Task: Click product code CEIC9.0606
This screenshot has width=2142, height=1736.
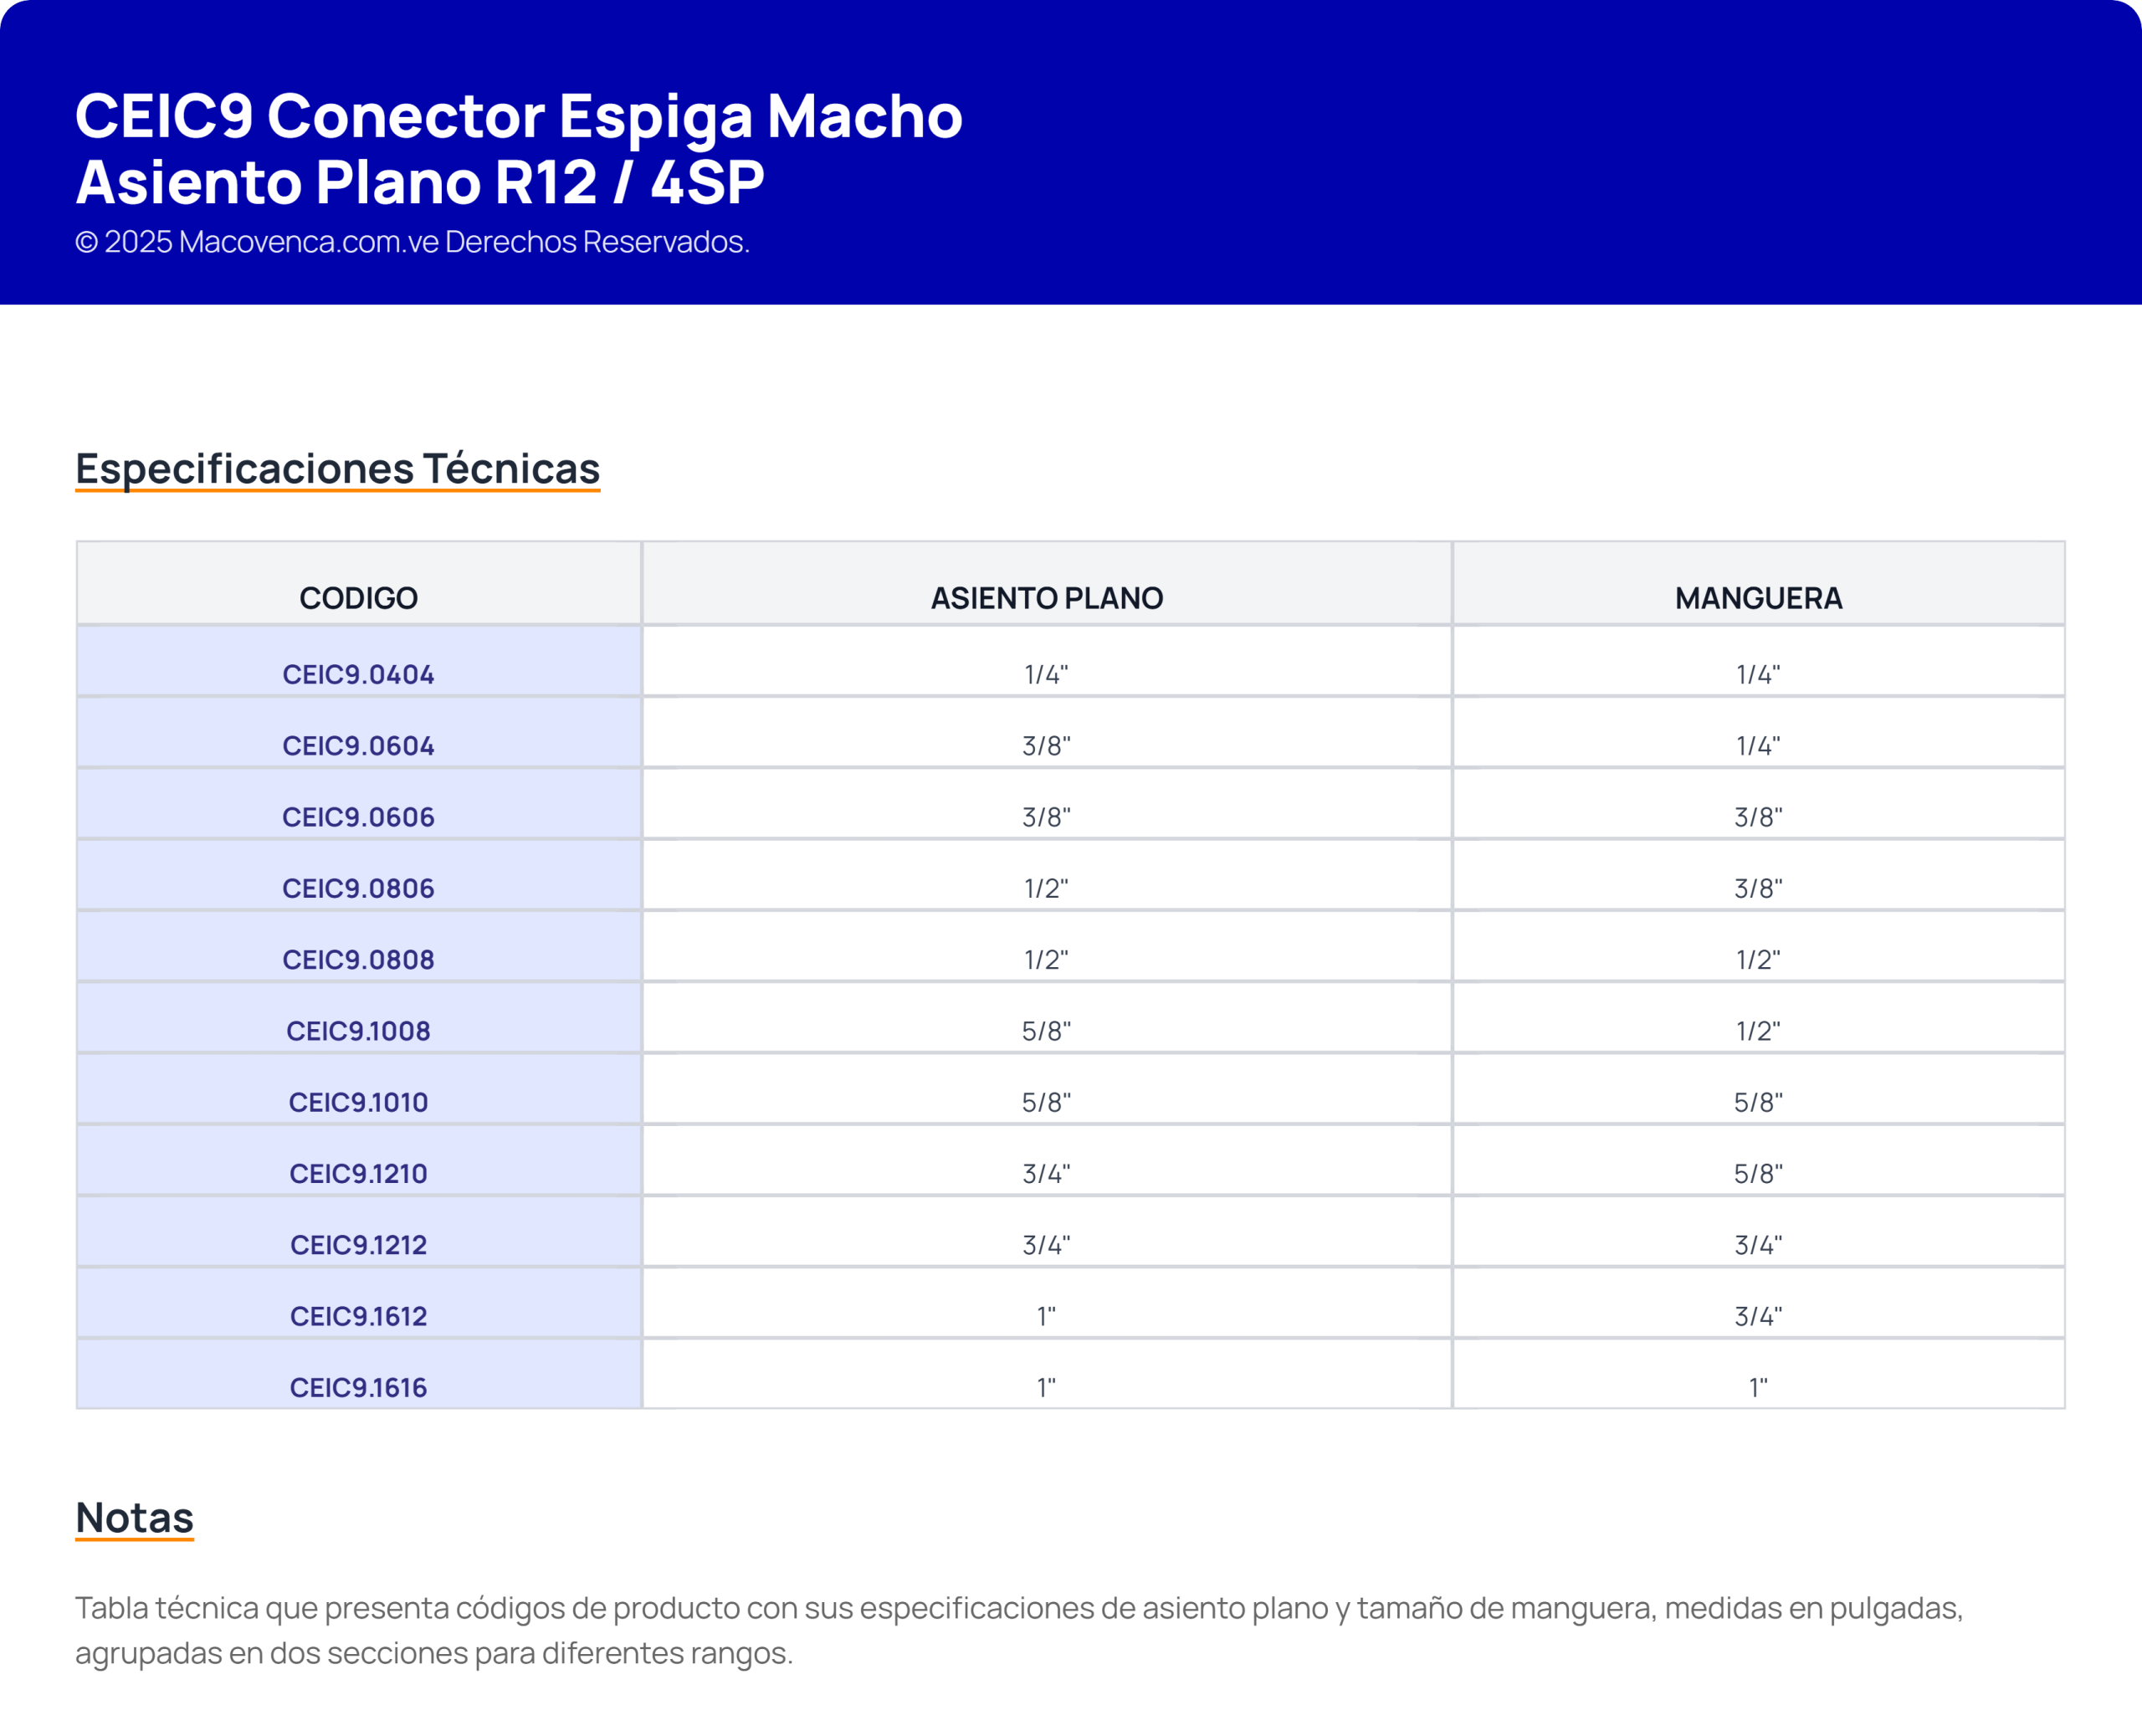Action: click(358, 817)
